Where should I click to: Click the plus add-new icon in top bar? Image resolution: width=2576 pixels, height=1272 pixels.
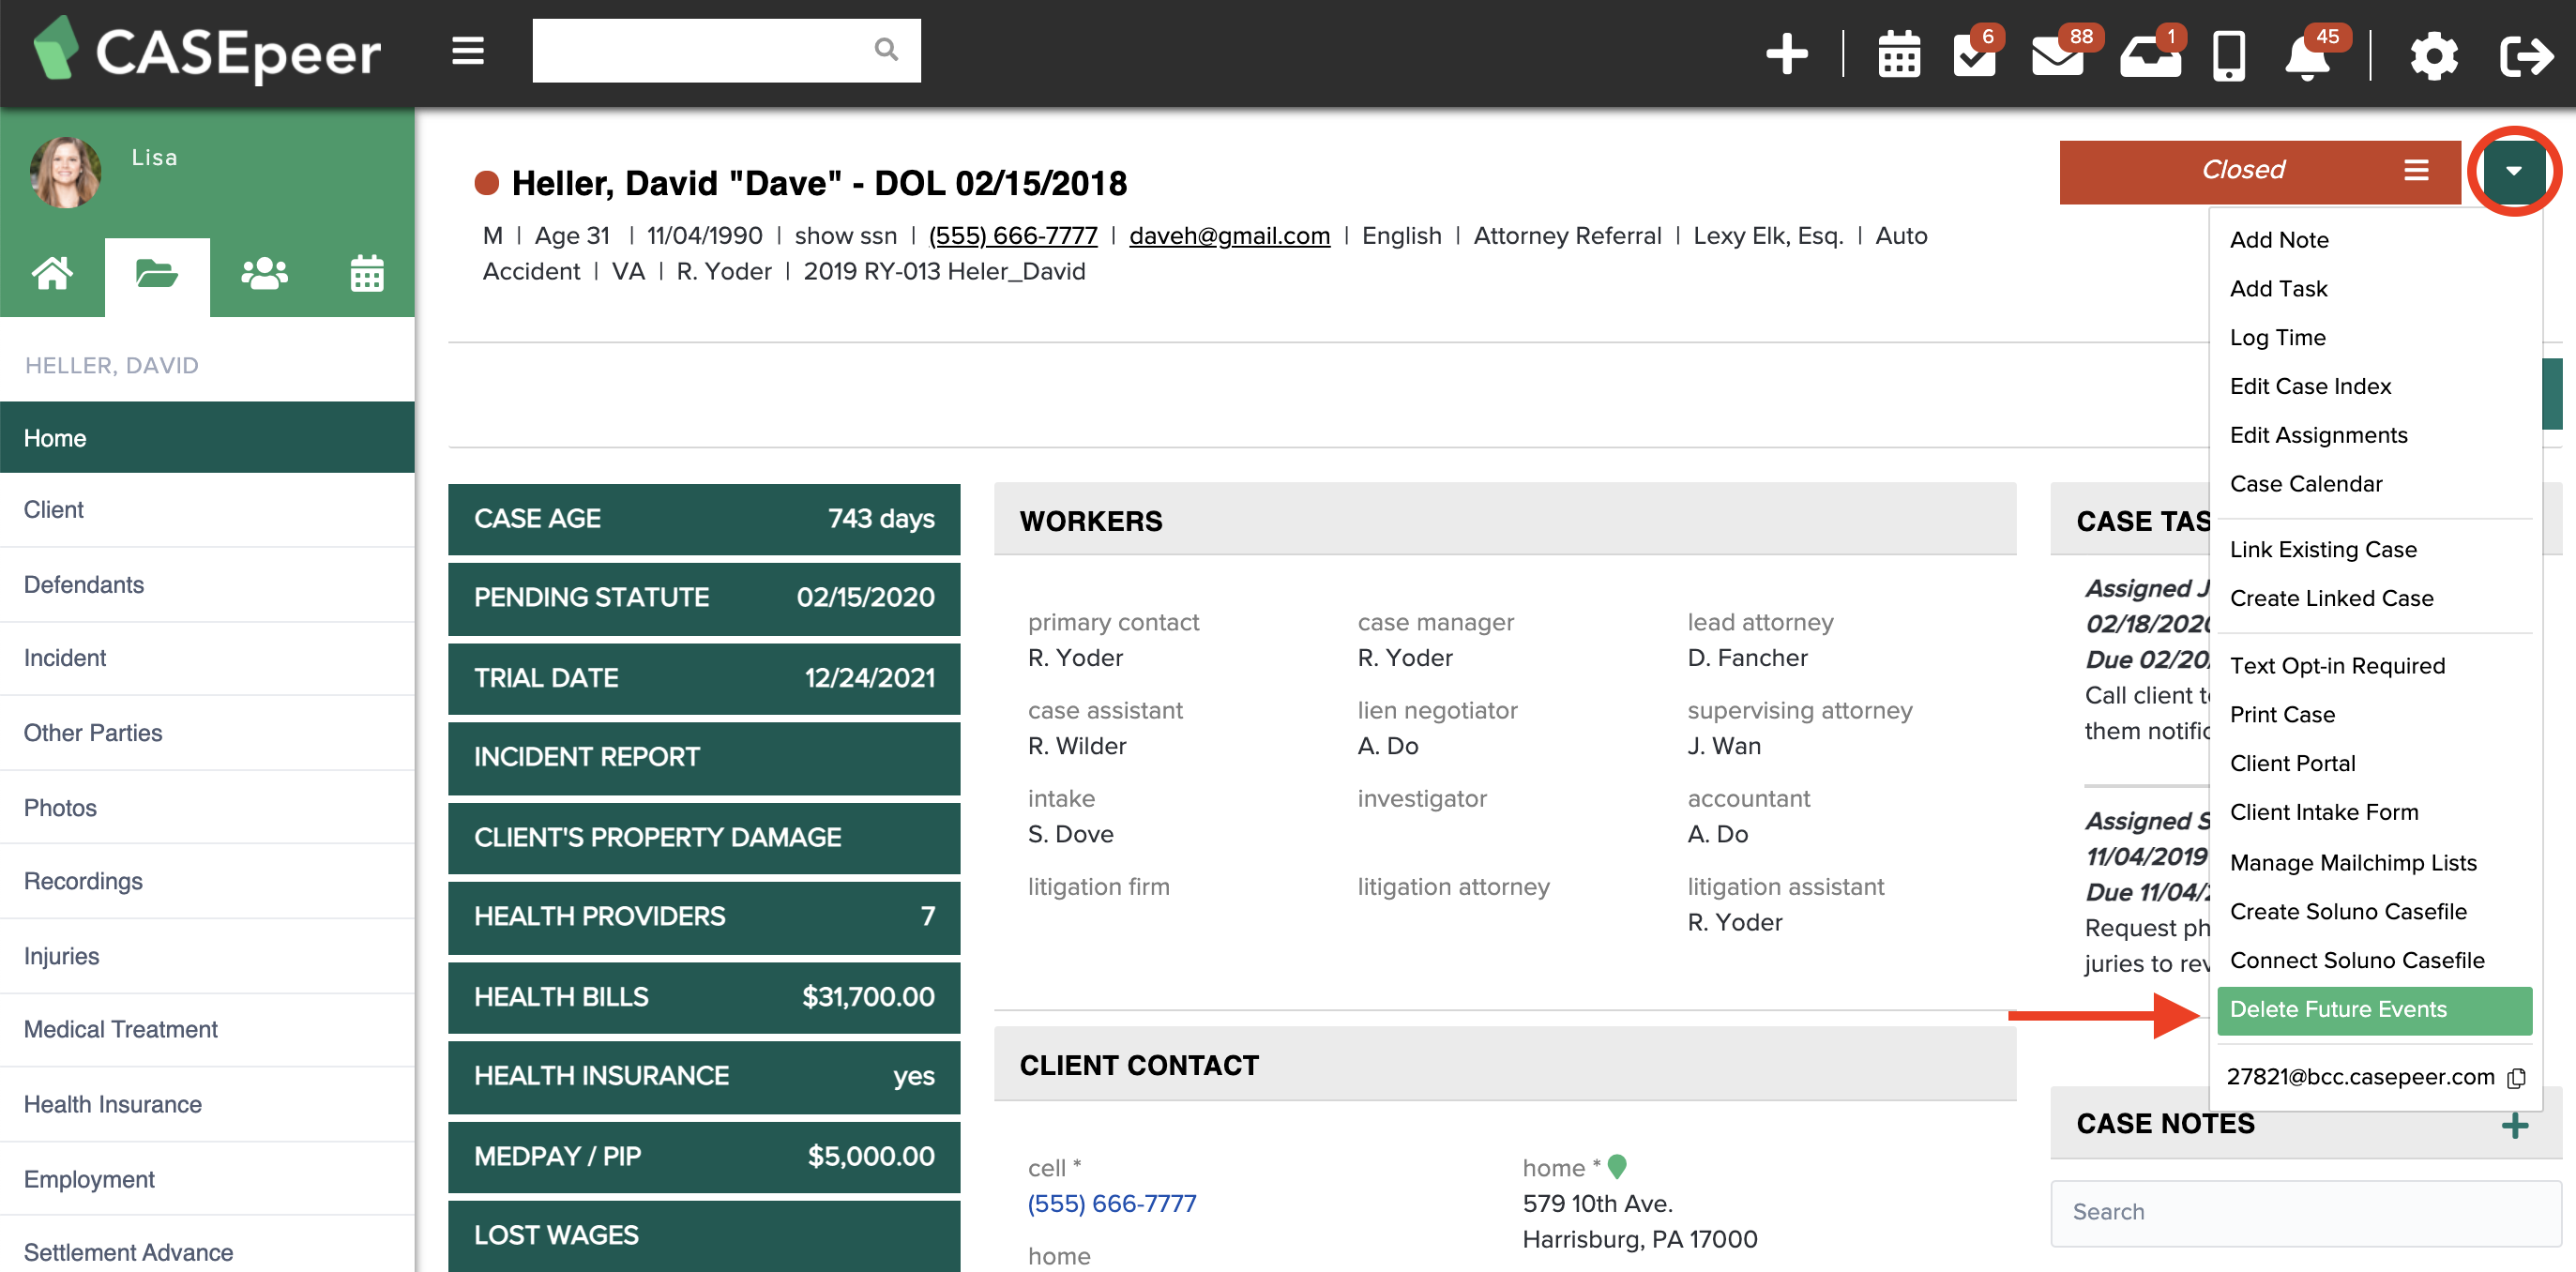coord(1787,53)
